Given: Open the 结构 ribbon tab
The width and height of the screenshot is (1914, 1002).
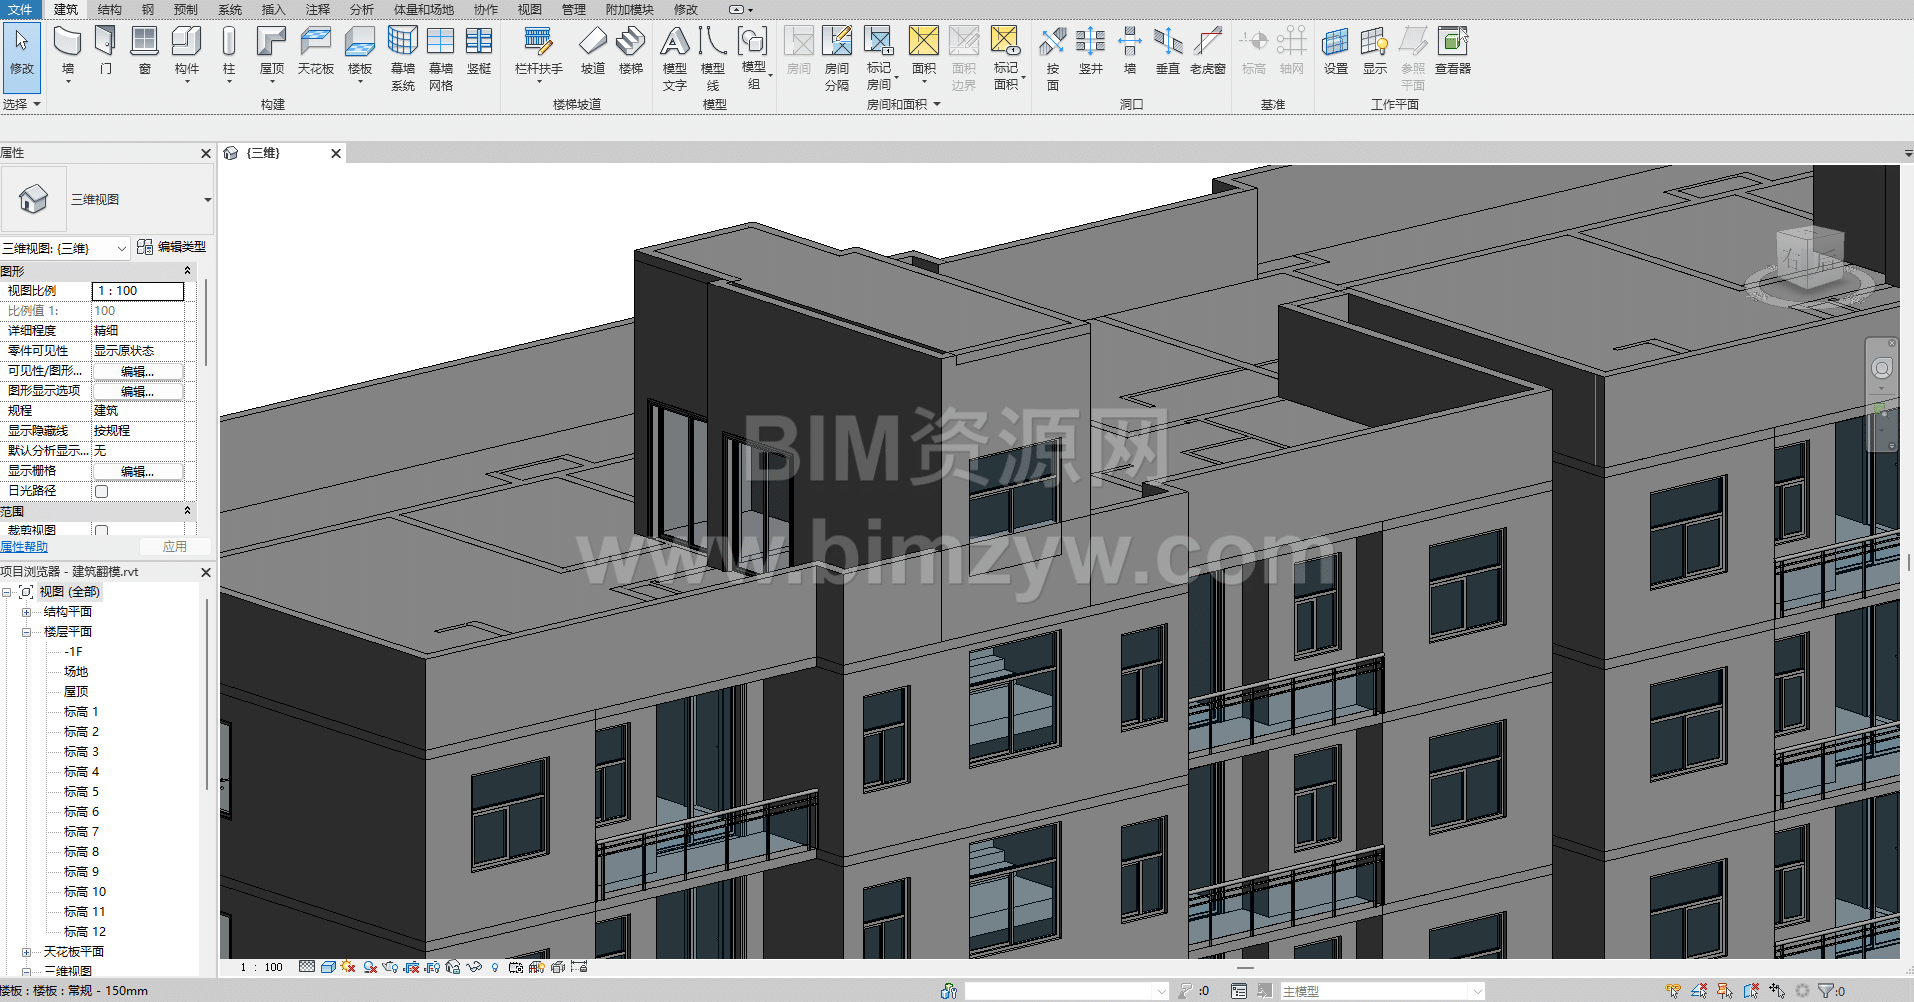Looking at the screenshot, I should [109, 9].
